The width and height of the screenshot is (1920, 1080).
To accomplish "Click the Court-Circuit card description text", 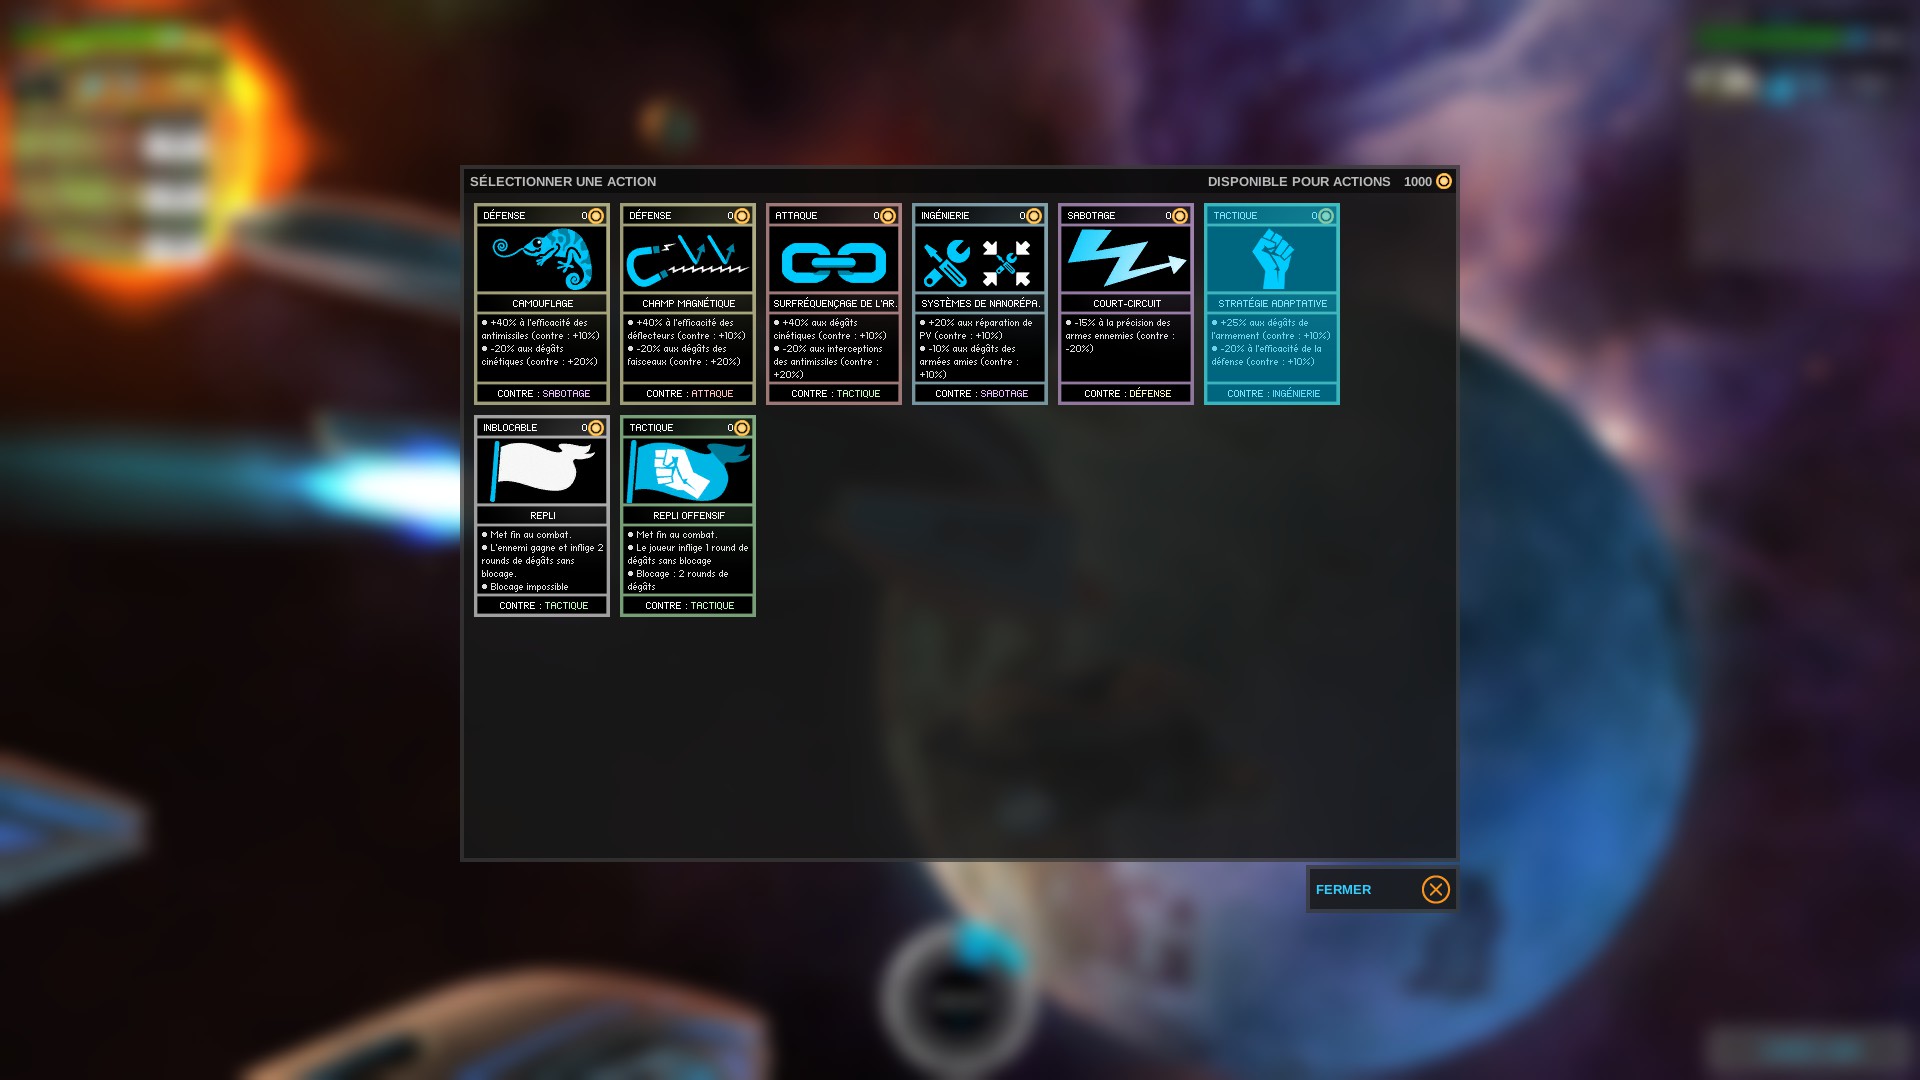I will [1120, 335].
